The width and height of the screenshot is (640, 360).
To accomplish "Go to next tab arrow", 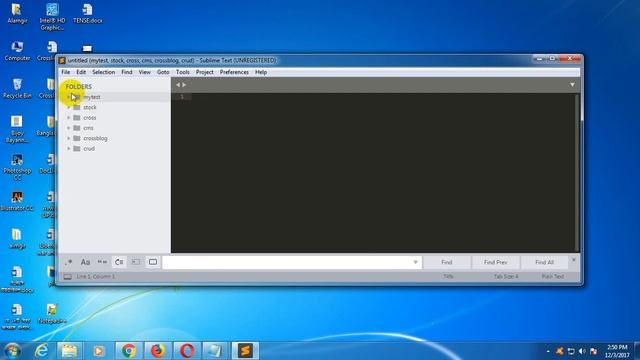I will [x=184, y=84].
